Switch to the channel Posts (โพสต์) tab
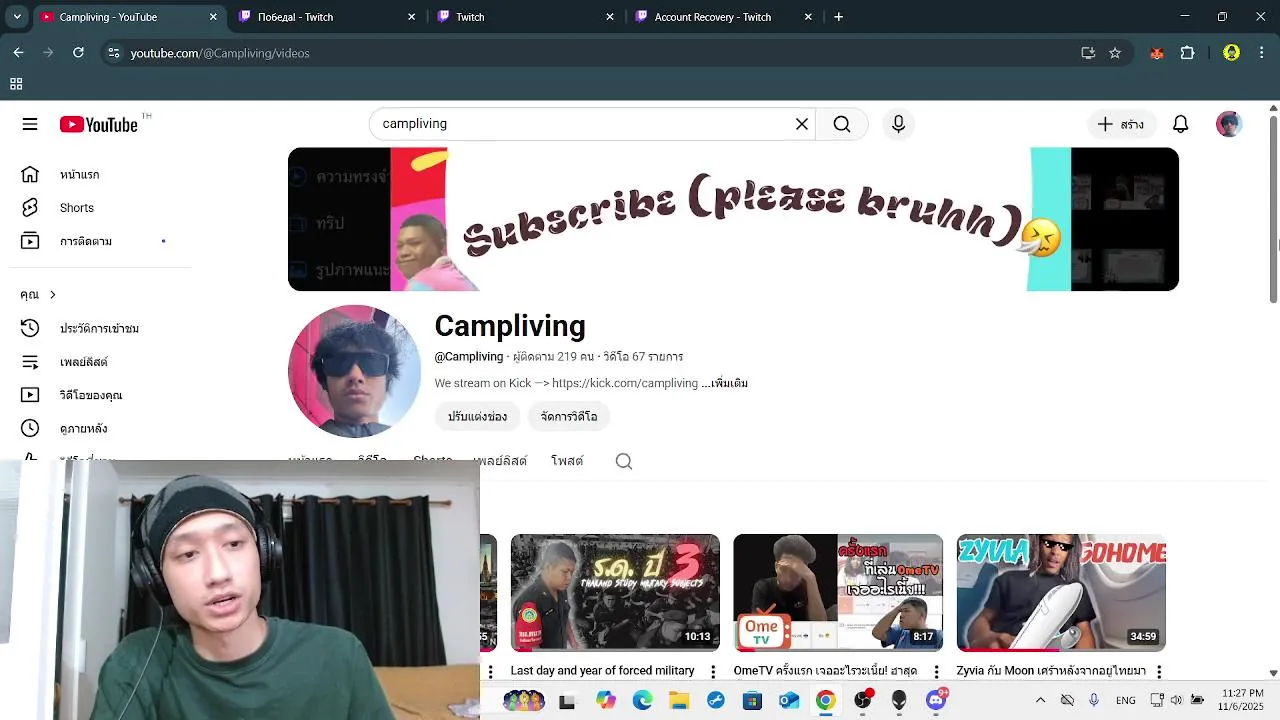Screen dimensions: 1280x720 pos(567,461)
